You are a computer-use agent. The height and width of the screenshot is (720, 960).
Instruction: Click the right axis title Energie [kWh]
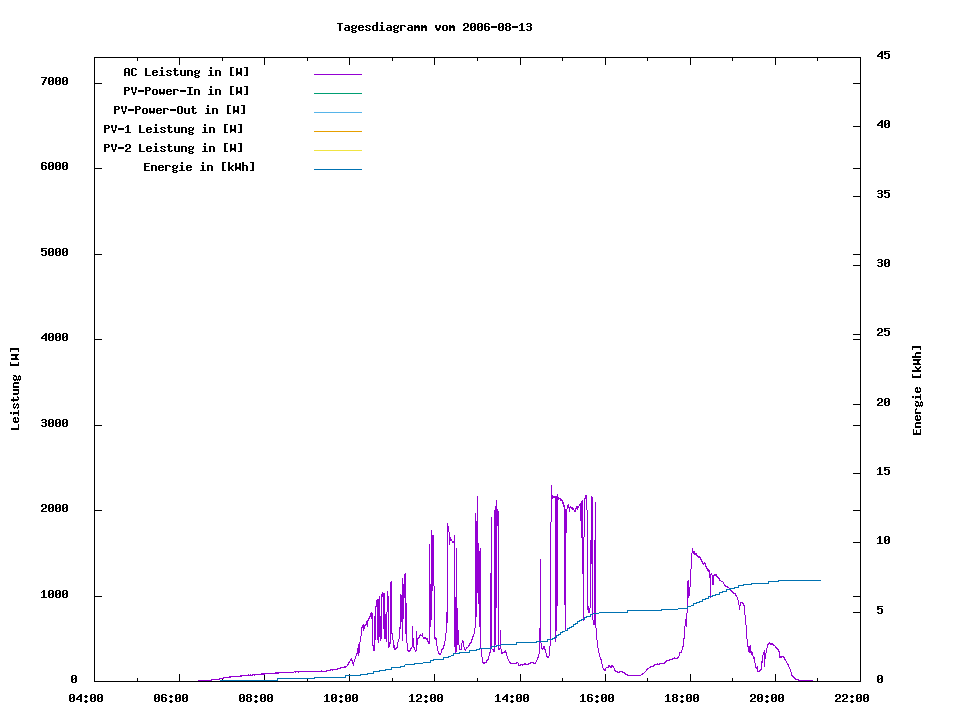918,390
